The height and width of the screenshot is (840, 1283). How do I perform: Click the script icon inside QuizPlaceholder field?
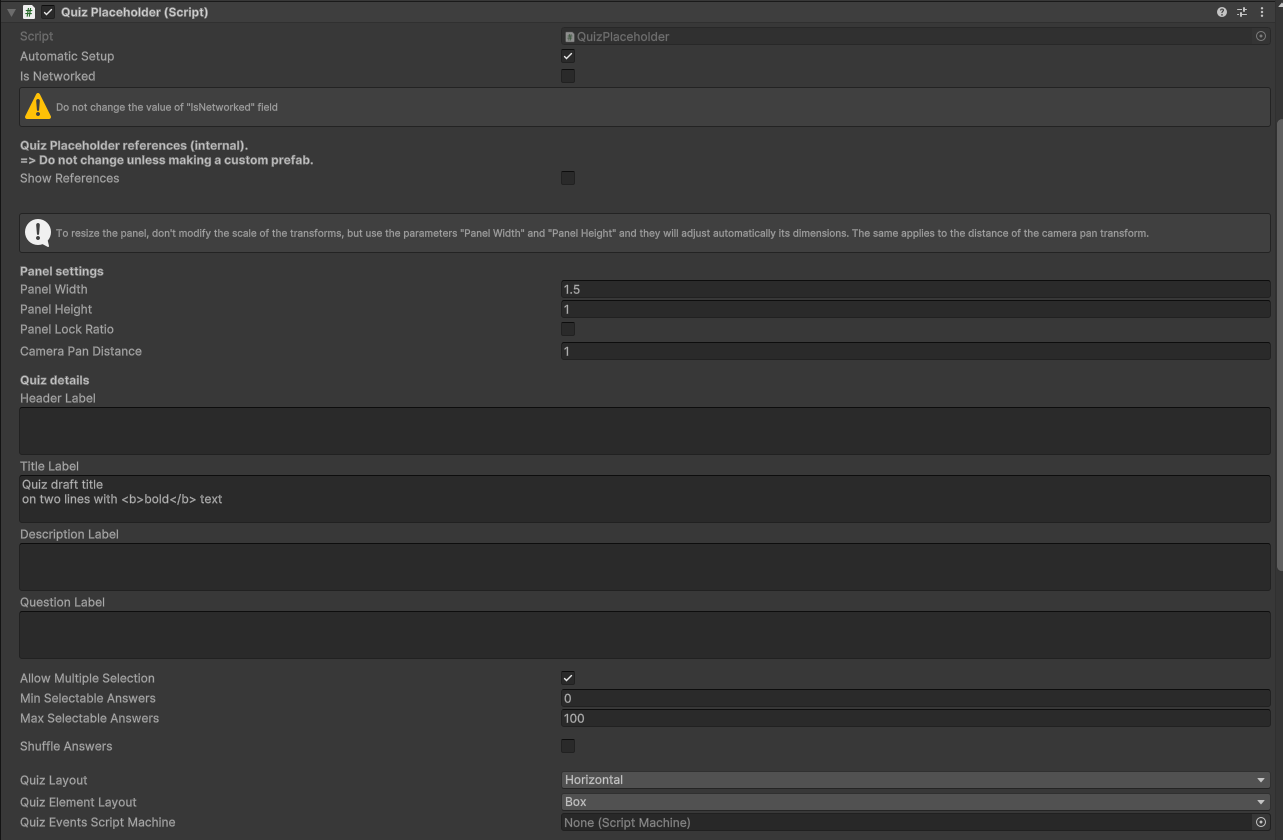click(x=570, y=36)
